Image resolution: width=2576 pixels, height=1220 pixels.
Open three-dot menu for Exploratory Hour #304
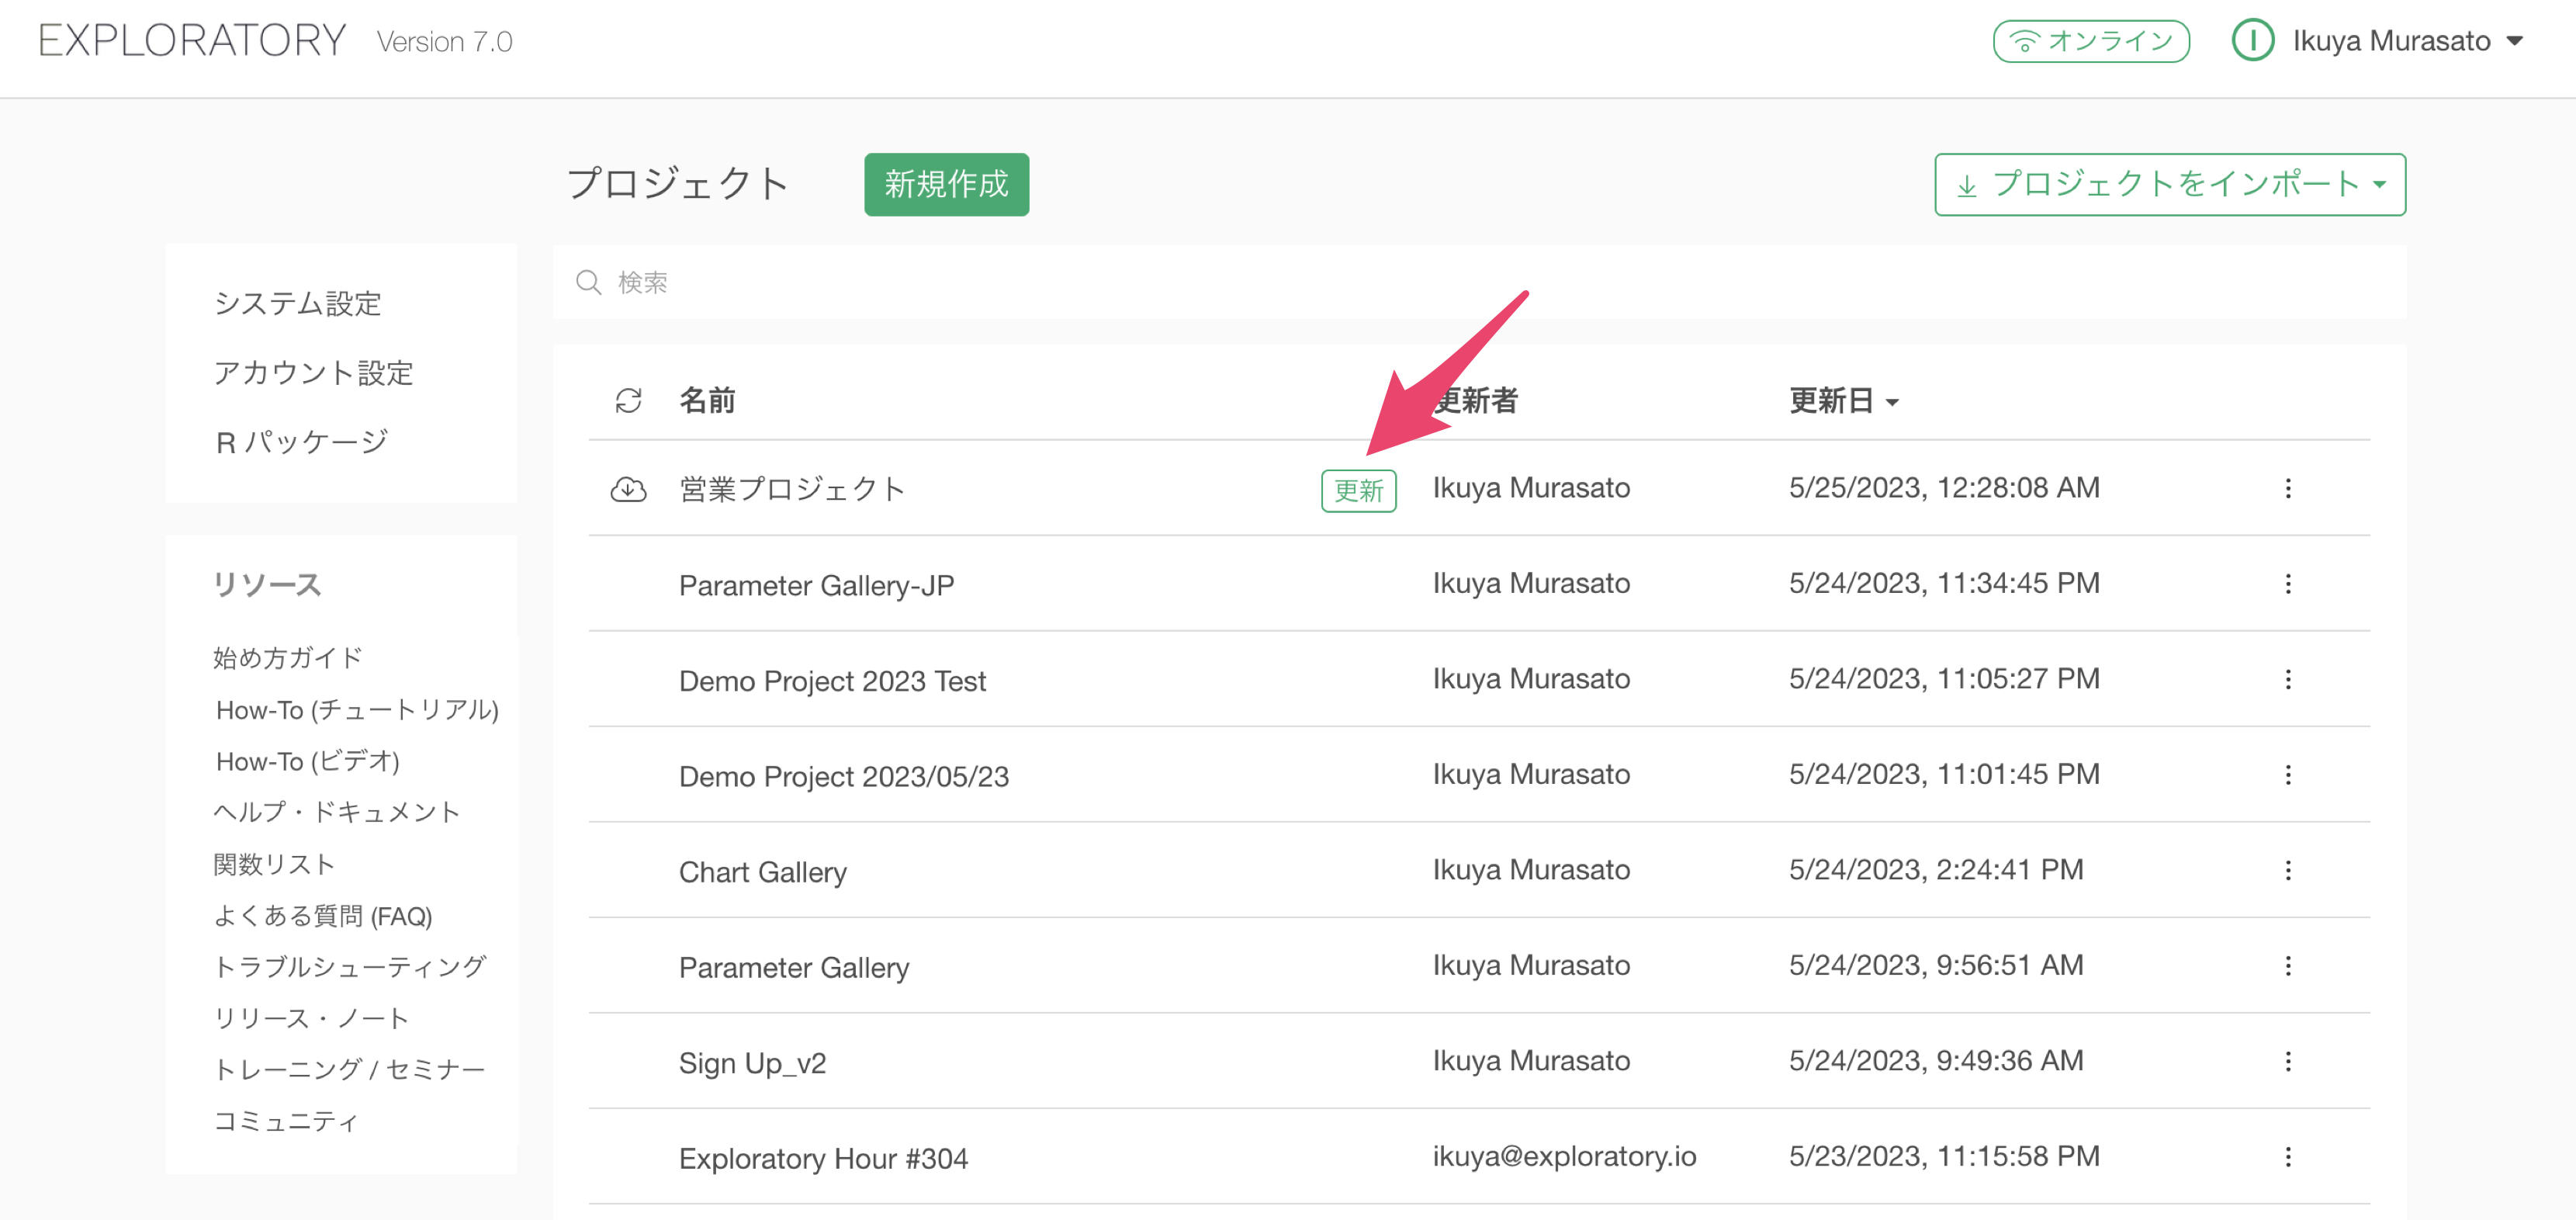2287,1157
